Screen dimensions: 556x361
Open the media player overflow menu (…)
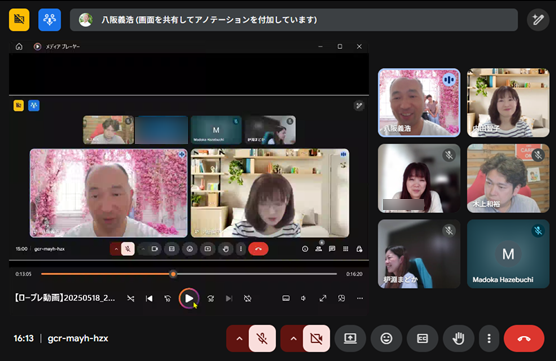coord(360,298)
